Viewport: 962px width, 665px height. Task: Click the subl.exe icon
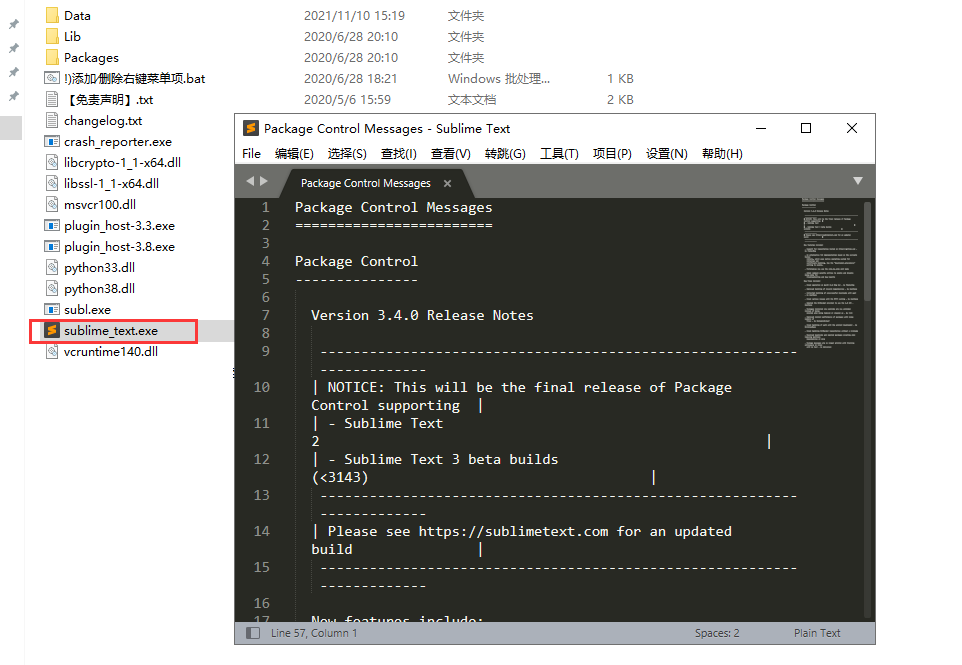point(52,309)
